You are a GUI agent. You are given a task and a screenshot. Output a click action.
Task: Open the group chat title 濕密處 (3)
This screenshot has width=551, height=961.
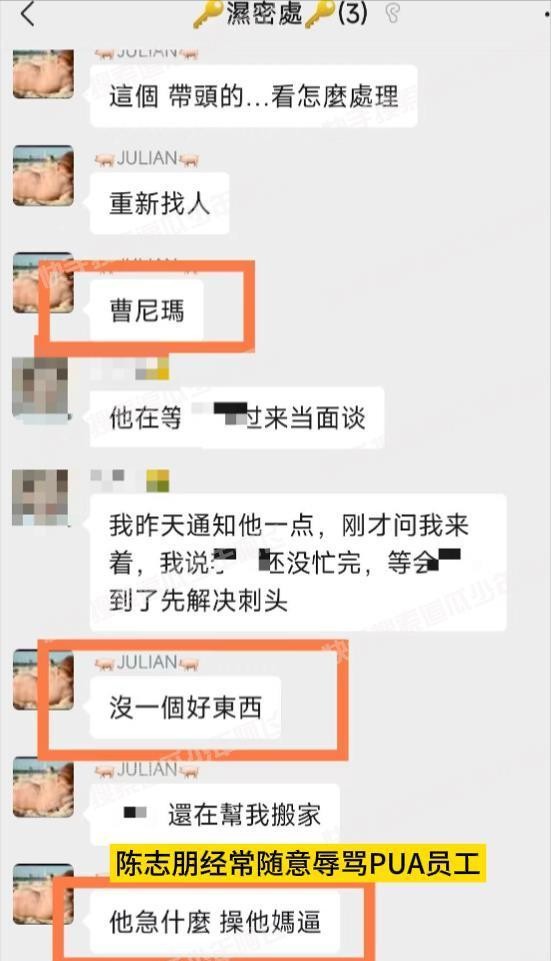tap(281, 13)
